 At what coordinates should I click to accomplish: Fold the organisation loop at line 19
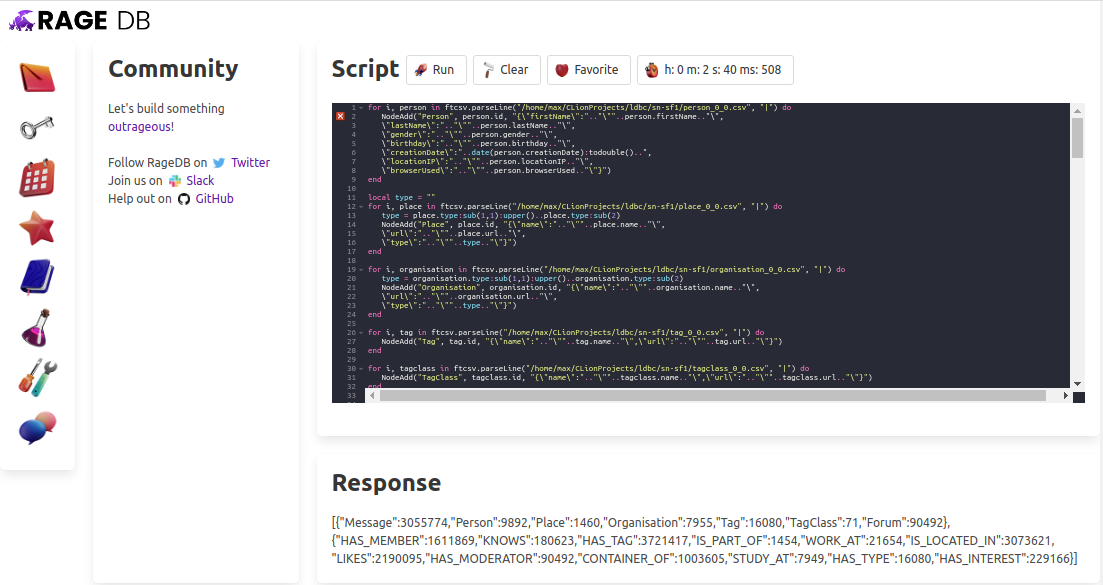click(x=362, y=269)
